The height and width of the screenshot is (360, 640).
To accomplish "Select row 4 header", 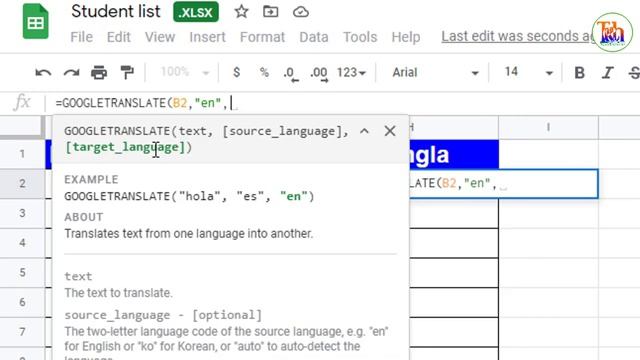I will [22, 243].
